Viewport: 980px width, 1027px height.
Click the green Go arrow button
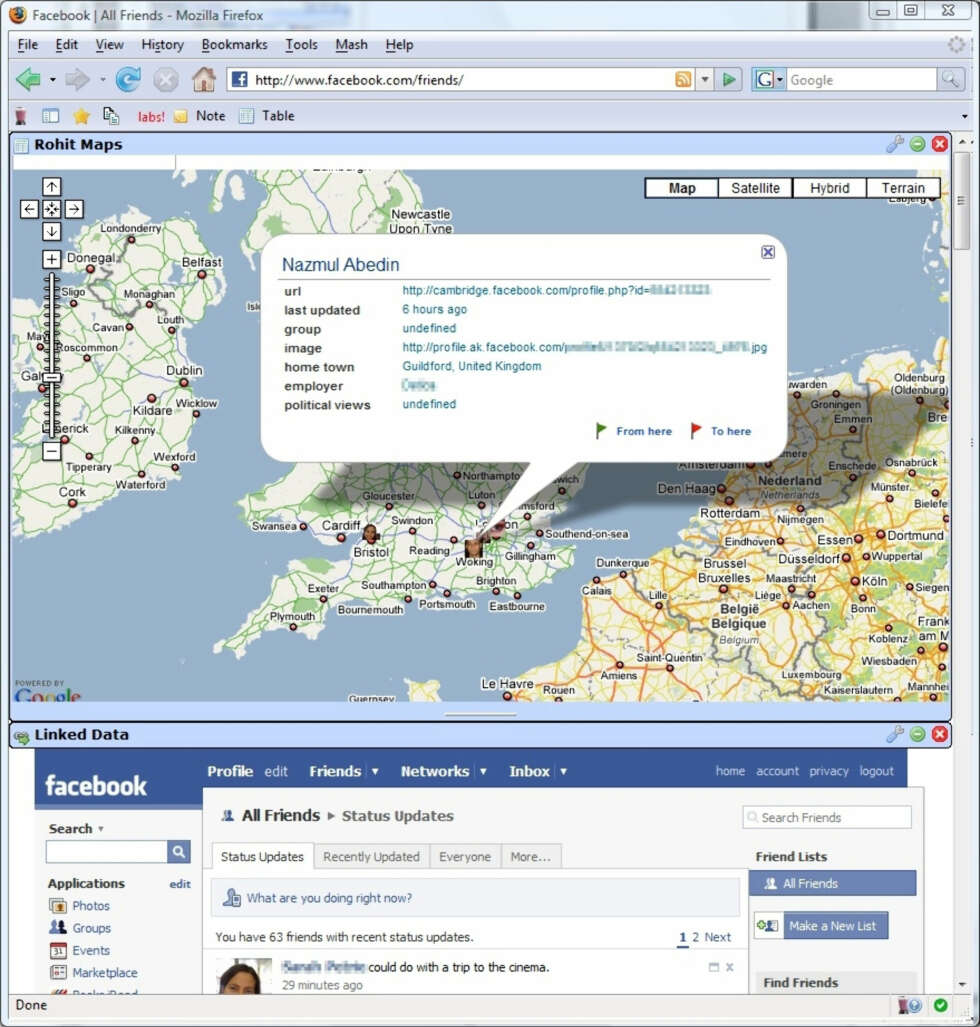(x=728, y=80)
